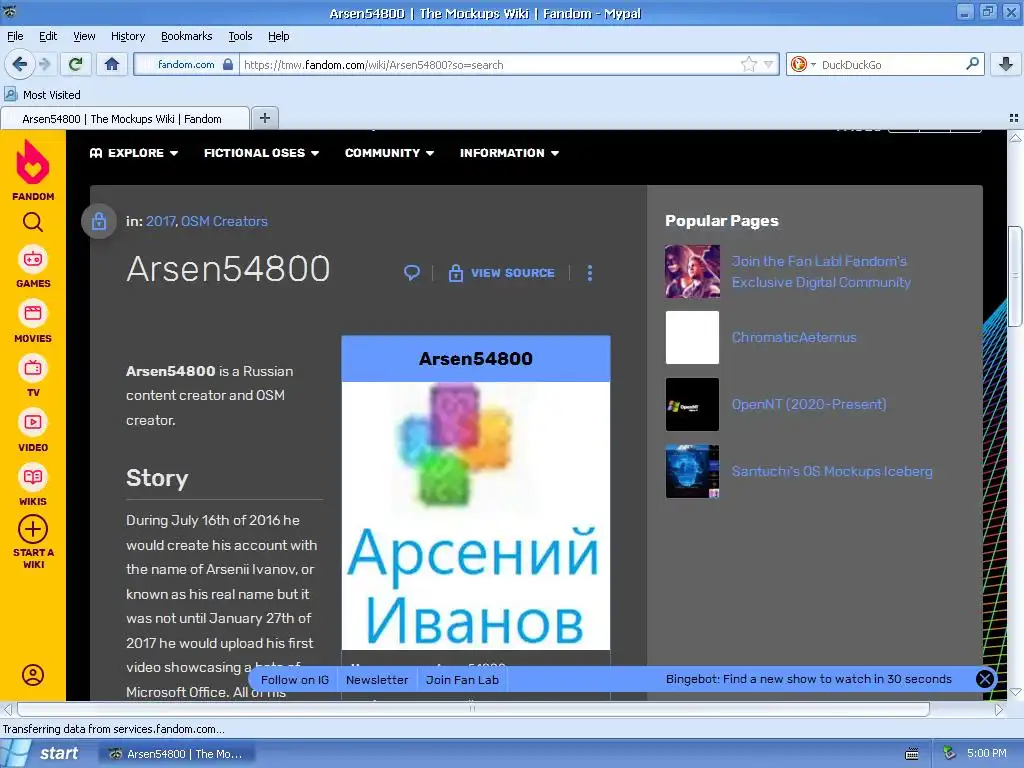Open the tray keyboard icon

click(912, 754)
